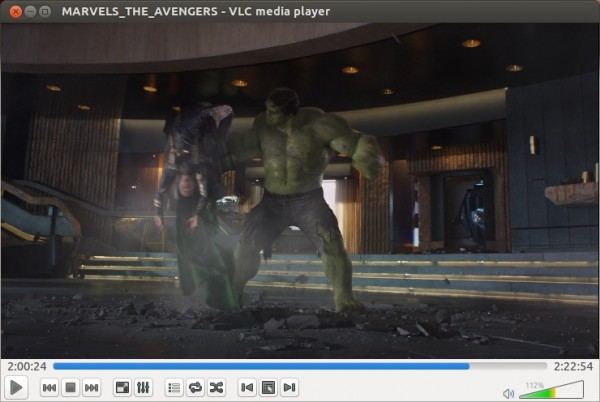This screenshot has width=600, height=402.
Task: Go to next chapter
Action: pyautogui.click(x=289, y=387)
